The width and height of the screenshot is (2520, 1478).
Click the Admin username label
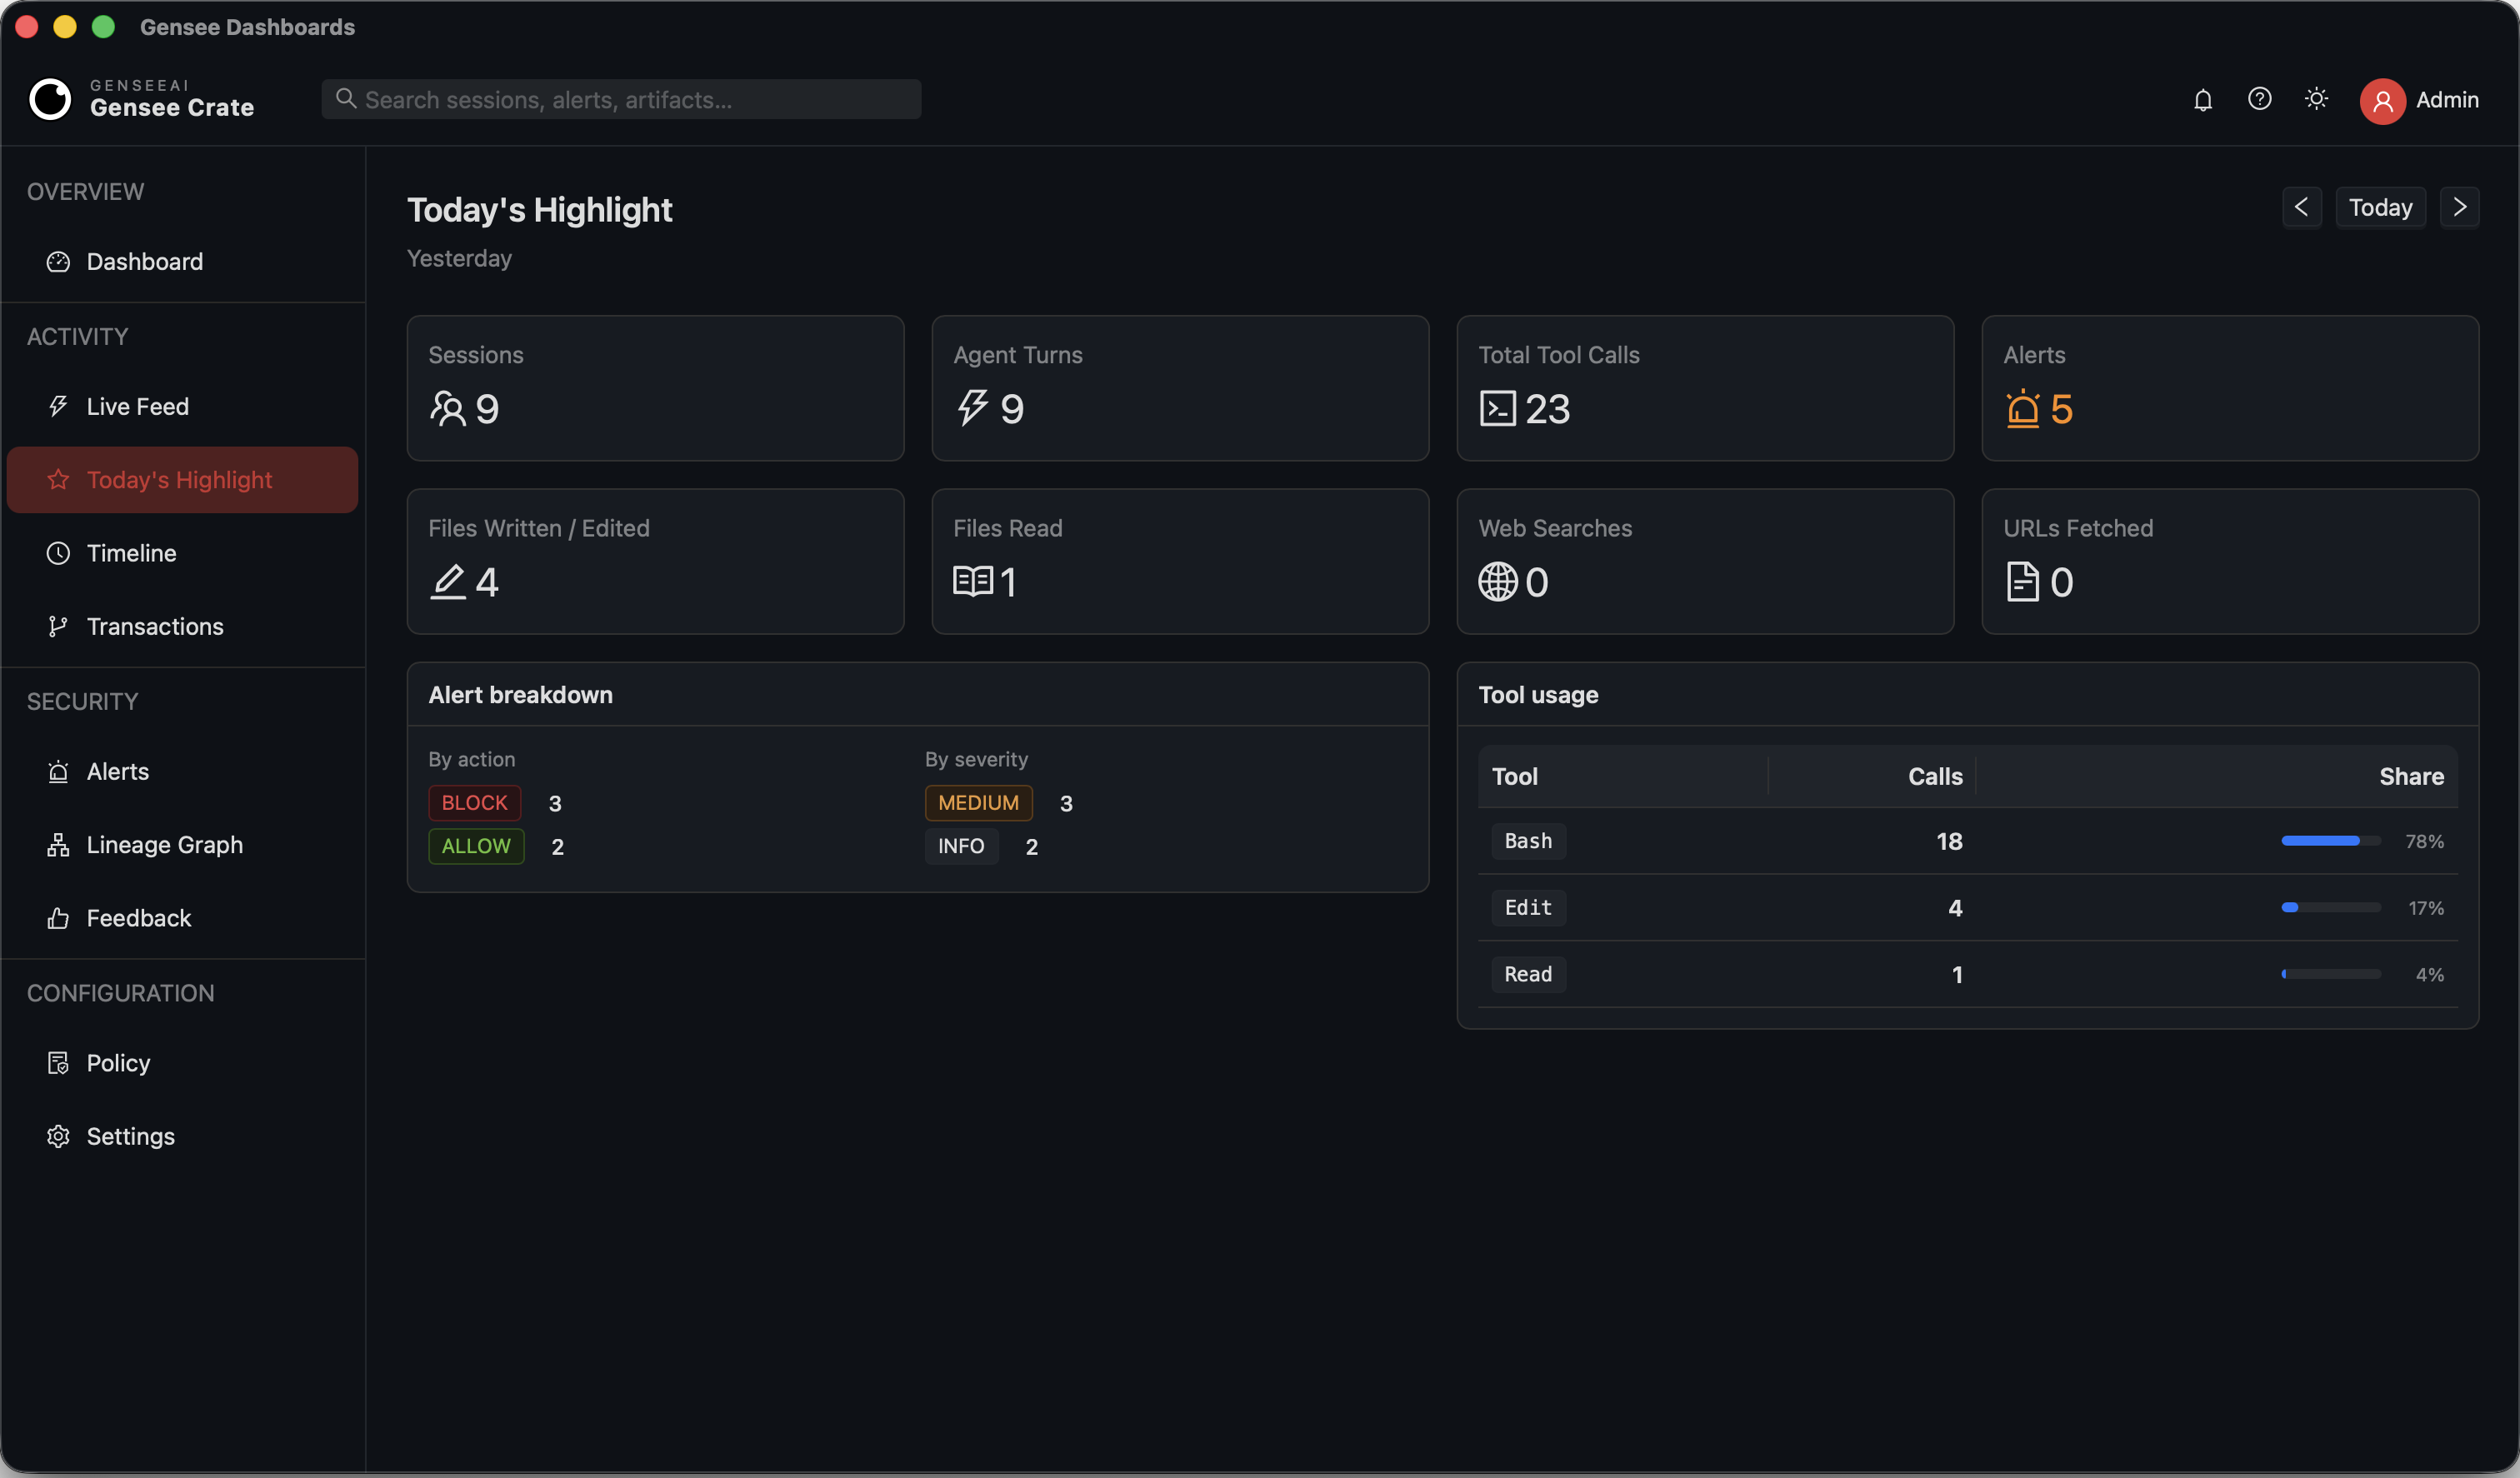tap(2447, 100)
